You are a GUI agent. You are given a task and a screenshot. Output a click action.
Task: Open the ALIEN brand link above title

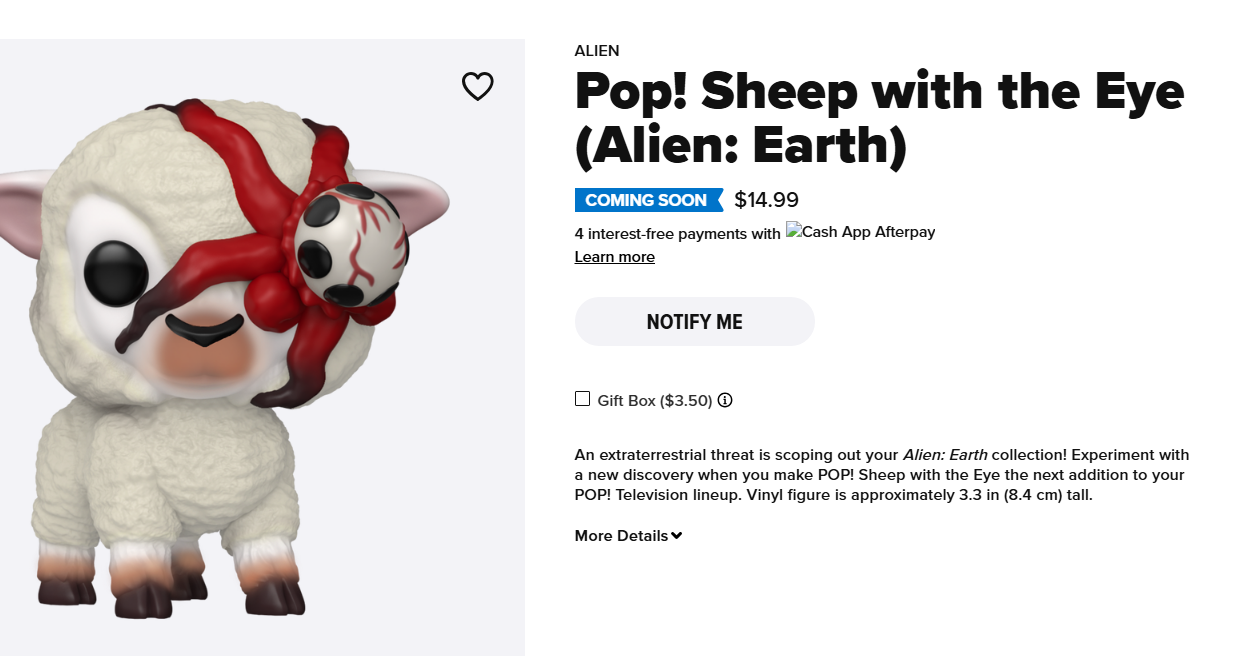click(x=596, y=51)
